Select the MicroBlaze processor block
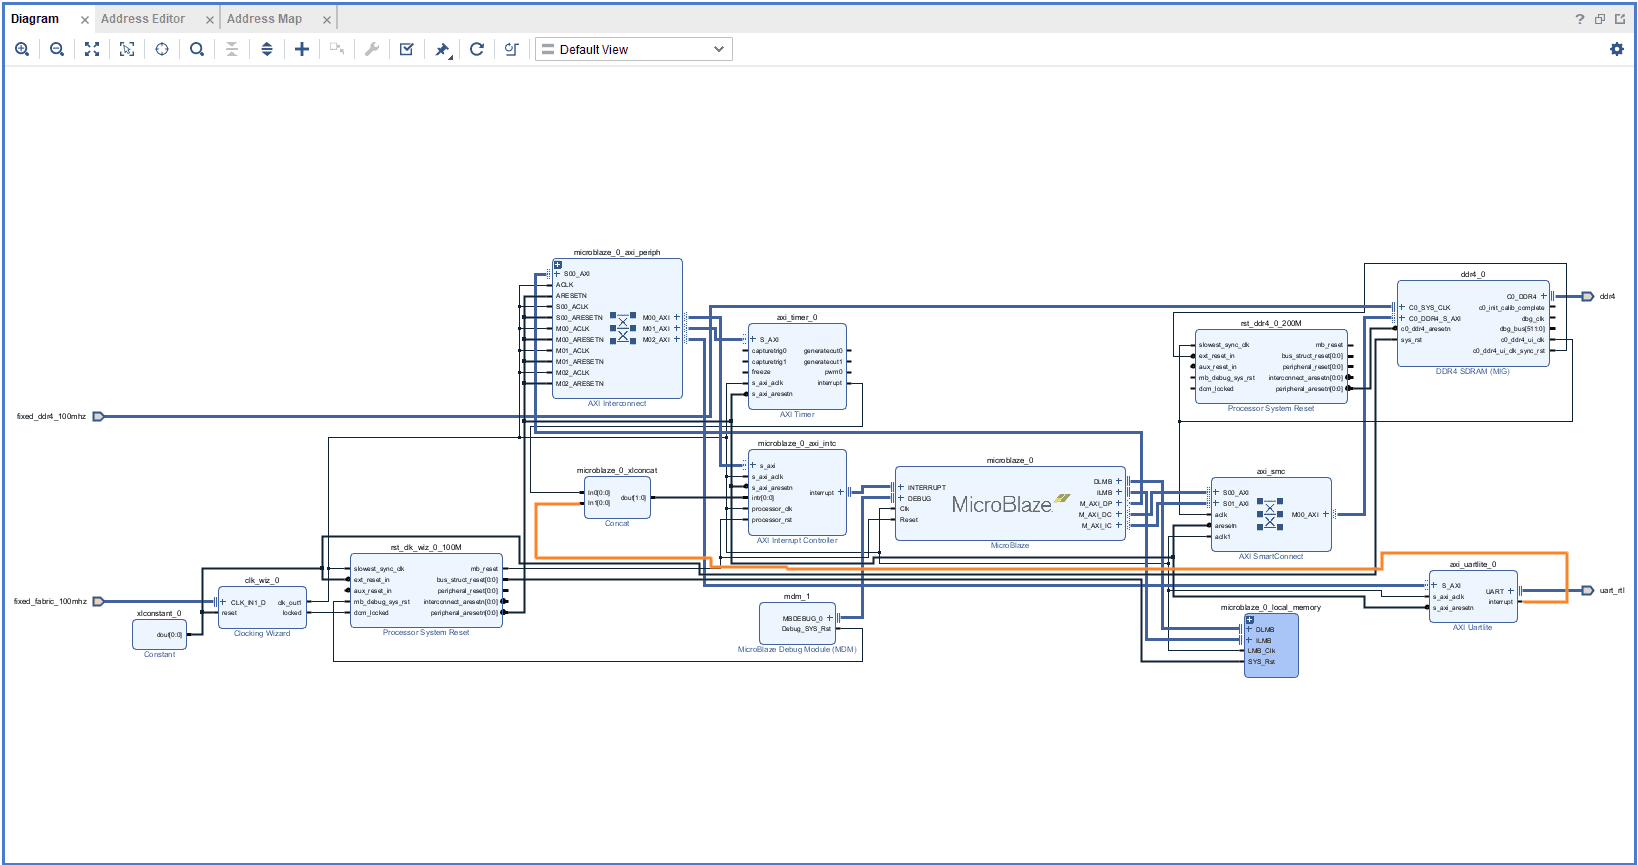The height and width of the screenshot is (865, 1638). point(1010,505)
